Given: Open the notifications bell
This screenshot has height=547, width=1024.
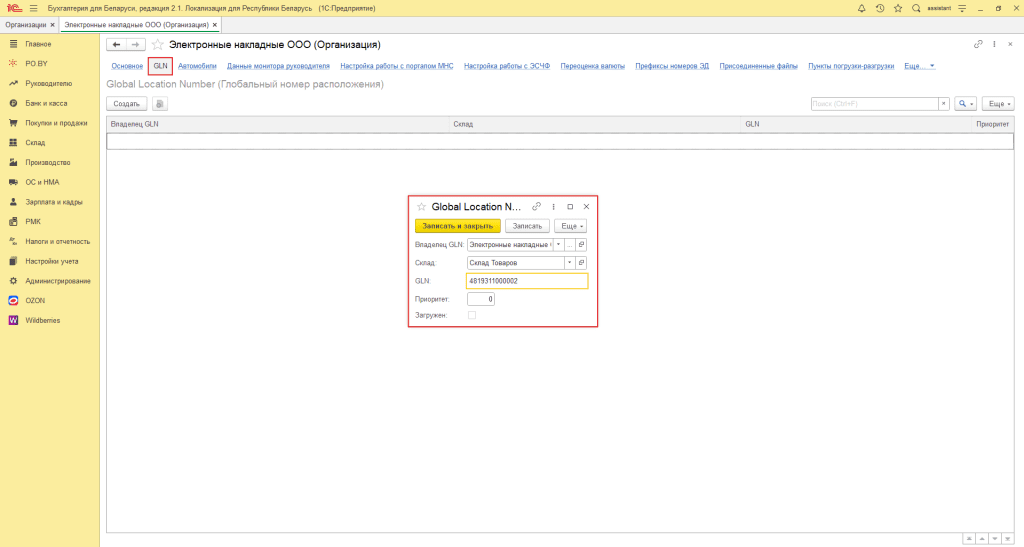Looking at the screenshot, I should pos(861,8).
